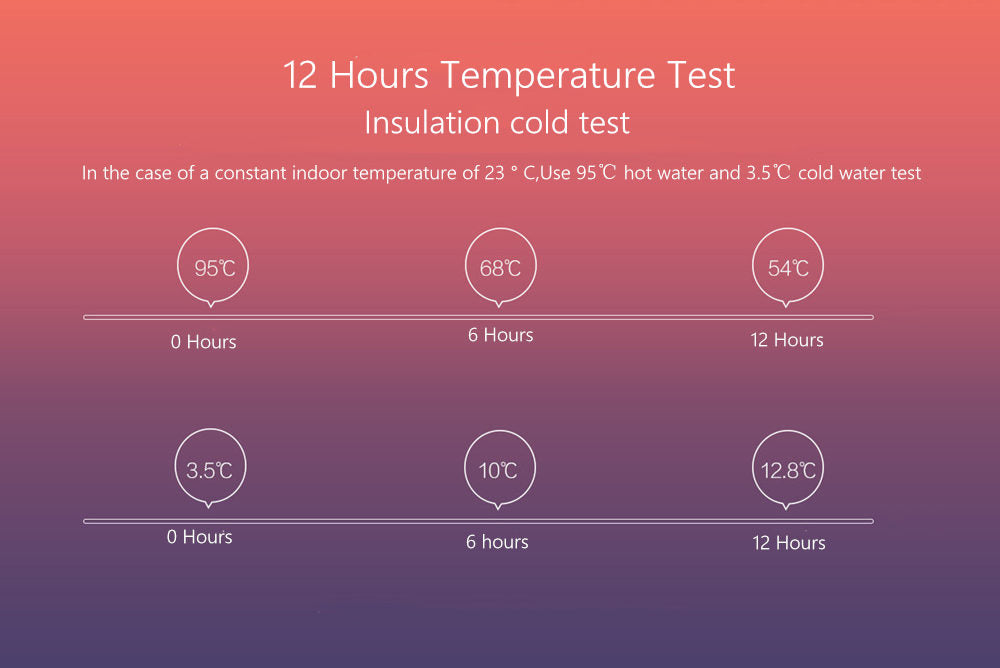Select the 3.5℃ cold water bubble

pyautogui.click(x=210, y=468)
